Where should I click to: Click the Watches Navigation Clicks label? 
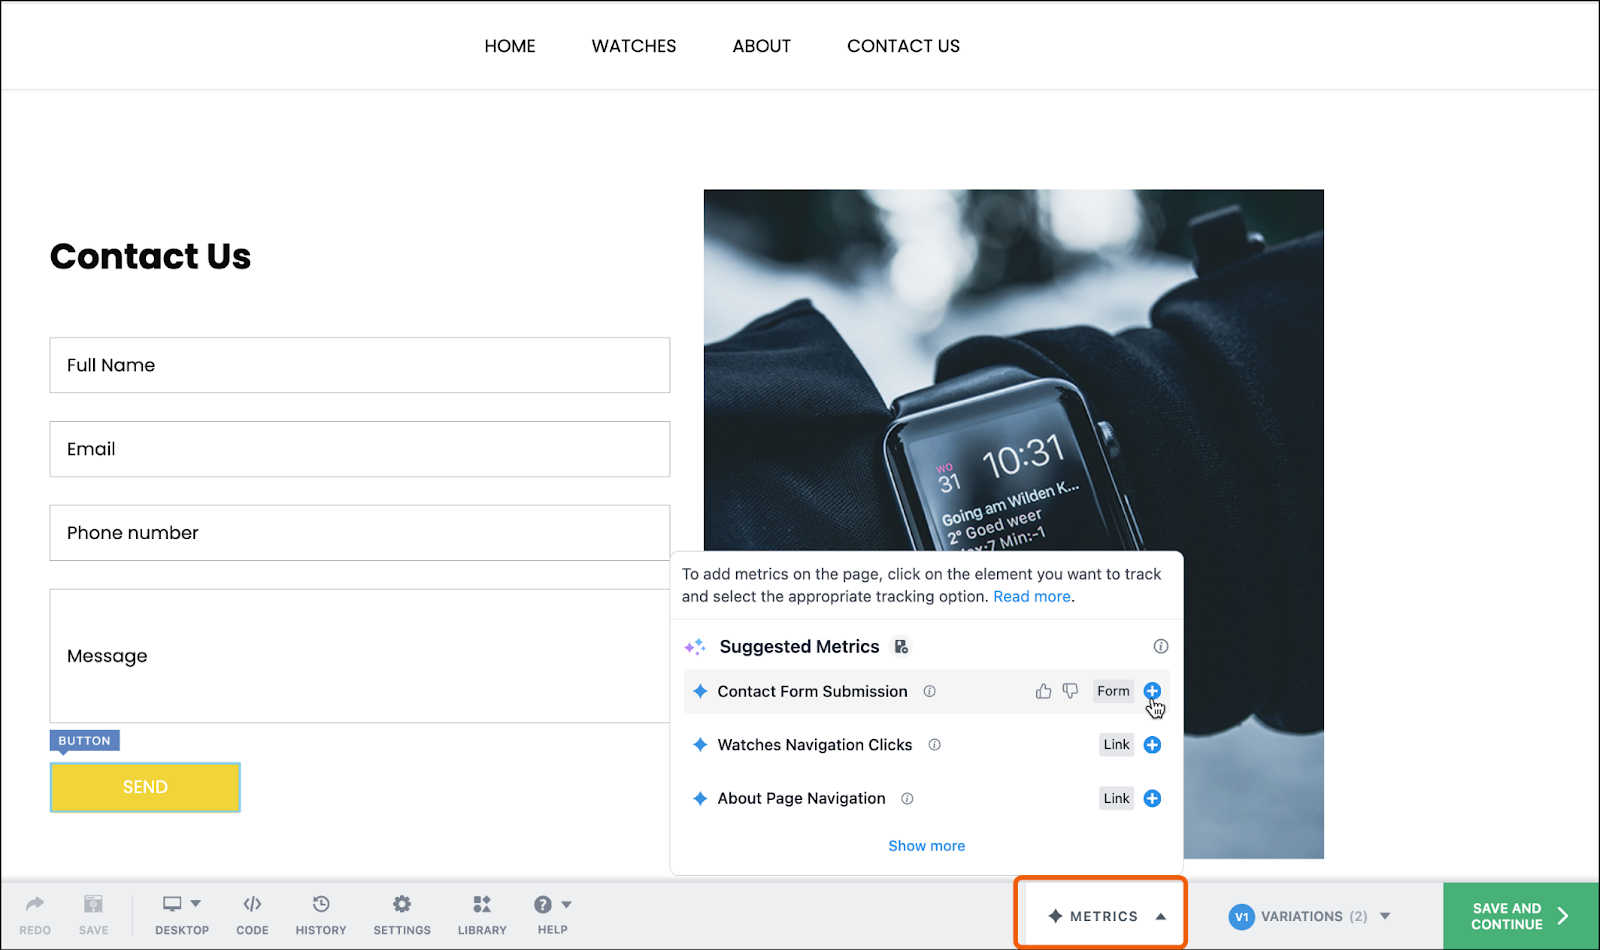coord(814,745)
